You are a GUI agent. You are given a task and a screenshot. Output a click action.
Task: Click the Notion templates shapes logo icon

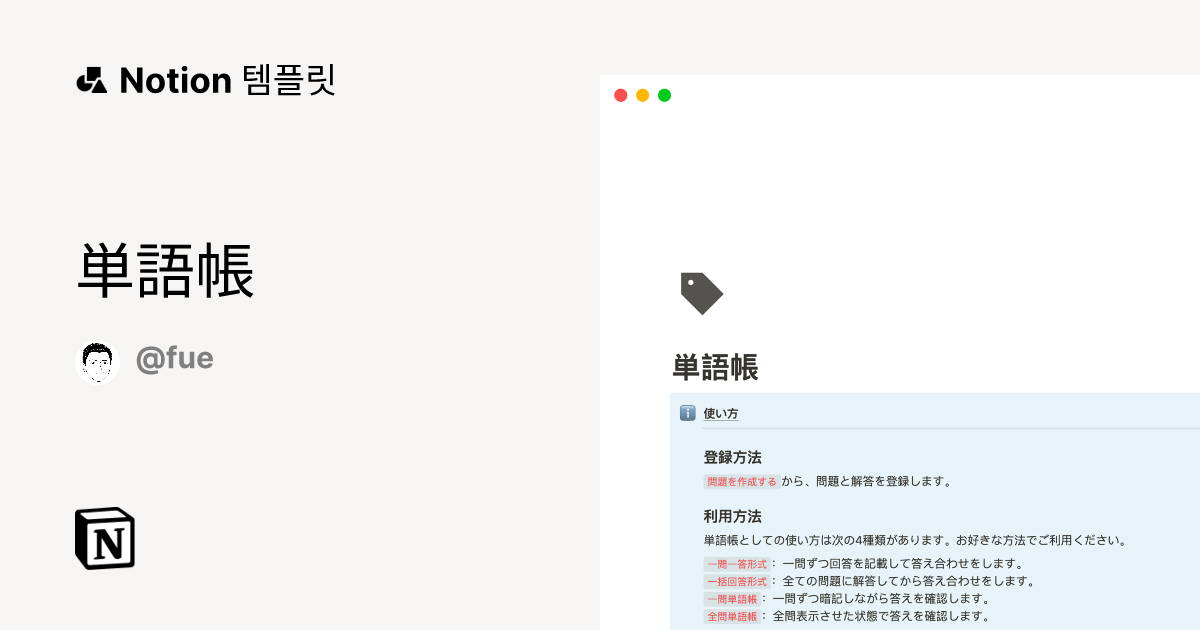91,80
